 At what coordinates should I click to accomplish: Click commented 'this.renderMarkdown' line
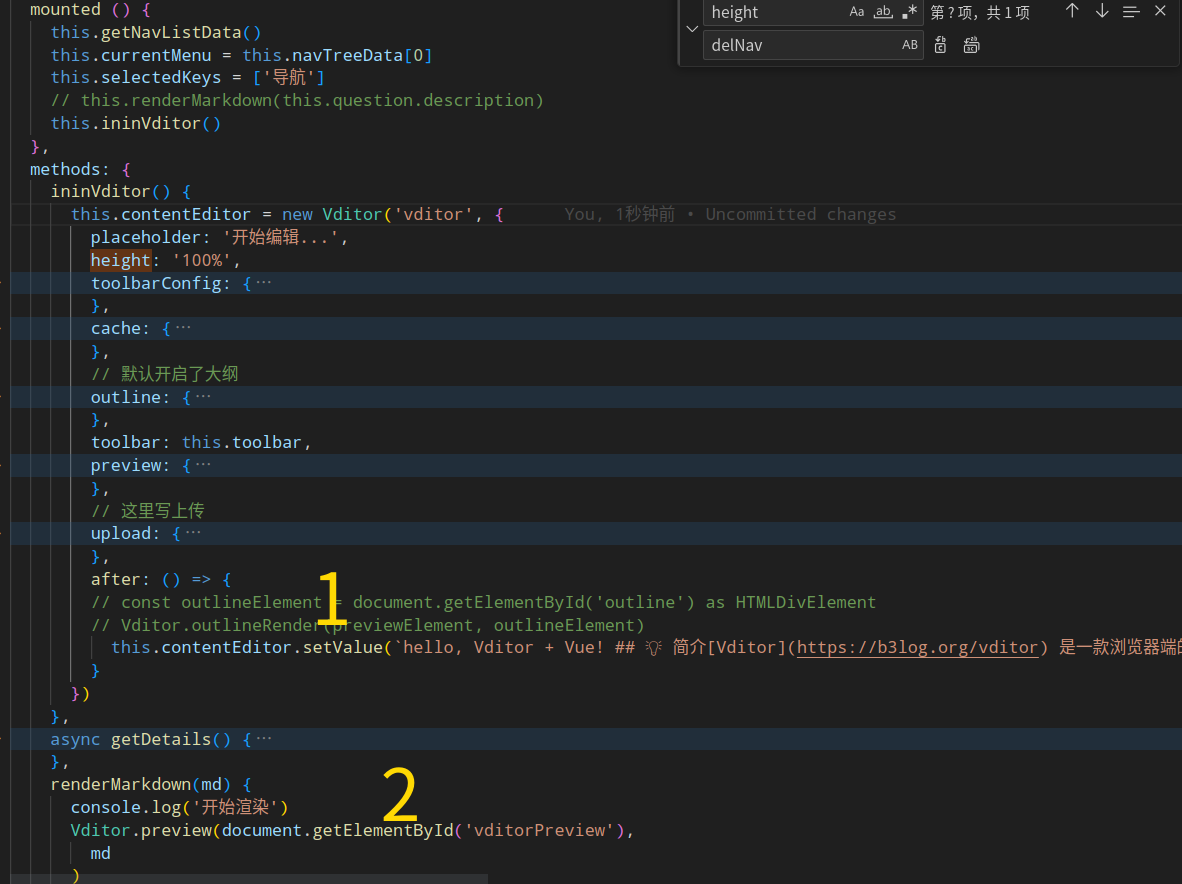pos(297,100)
